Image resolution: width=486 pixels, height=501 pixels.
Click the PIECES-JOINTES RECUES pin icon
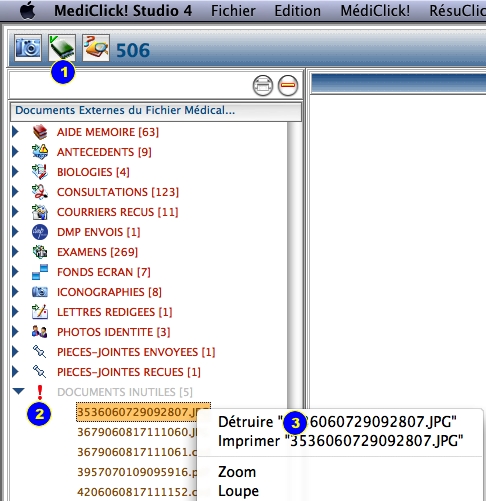(x=39, y=372)
